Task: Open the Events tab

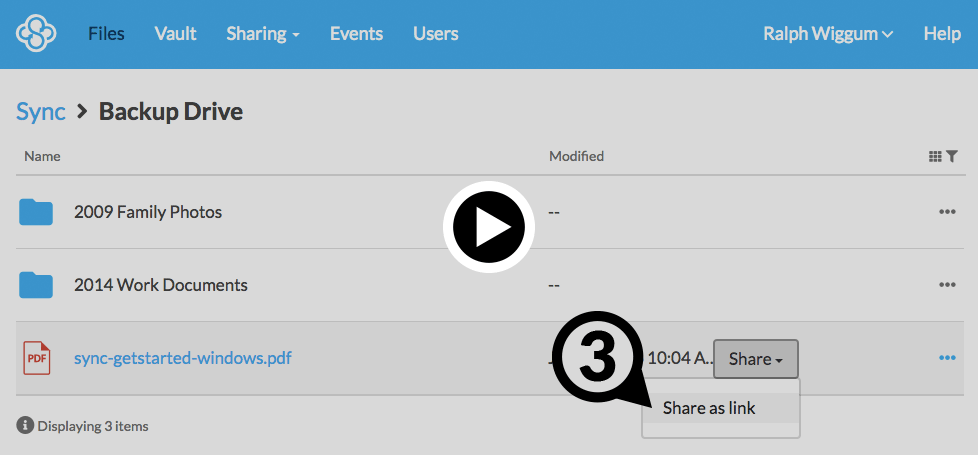Action: tap(356, 34)
